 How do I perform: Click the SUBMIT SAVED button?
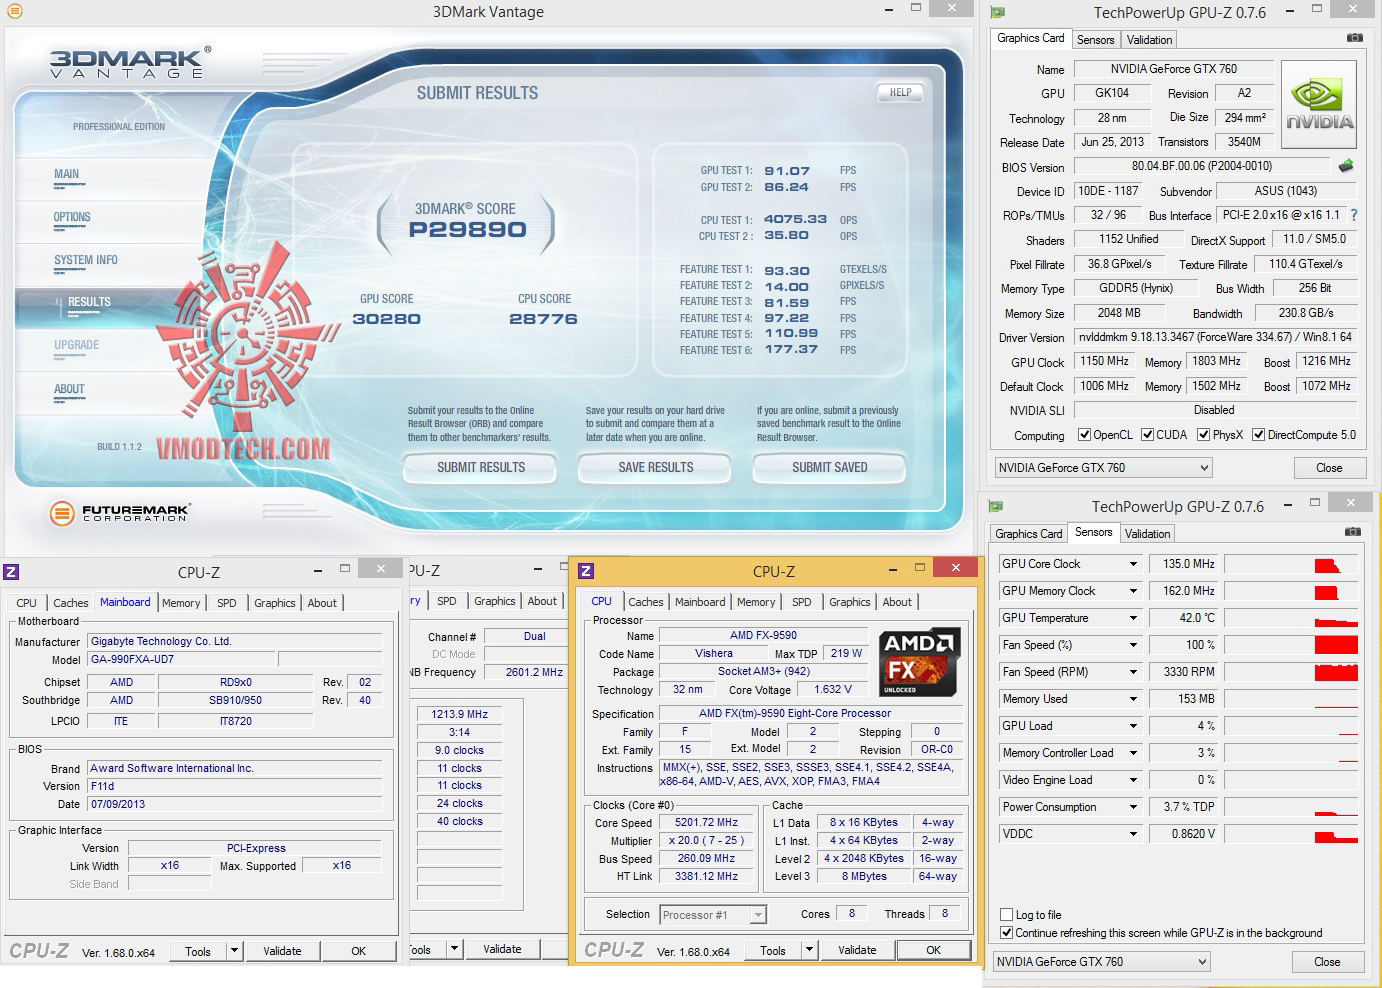[x=829, y=467]
